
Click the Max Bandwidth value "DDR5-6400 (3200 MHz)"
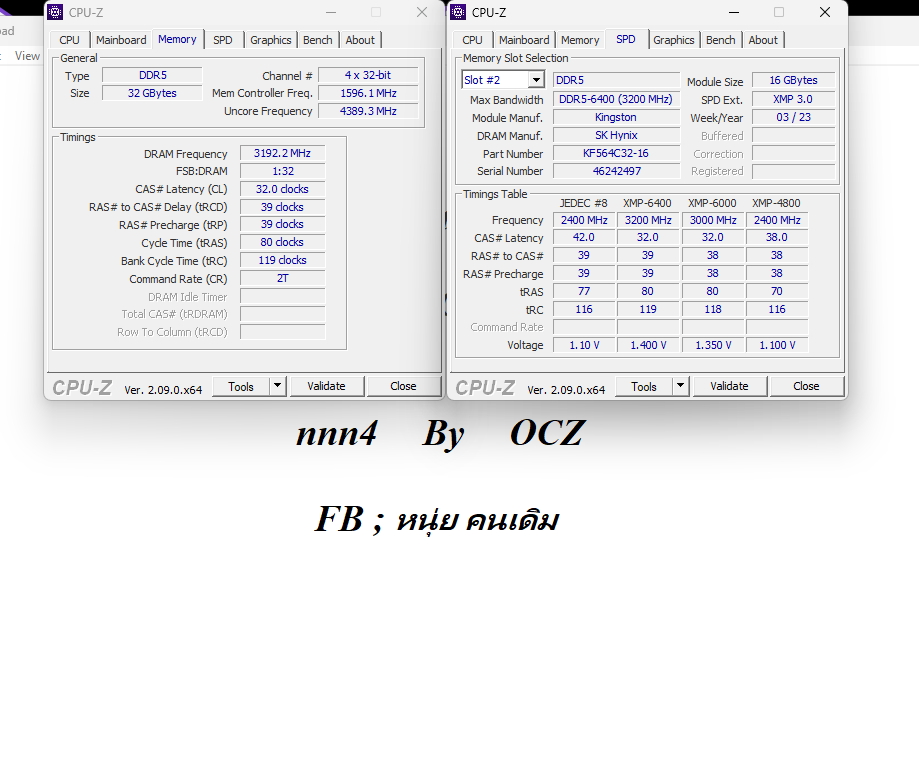click(x=616, y=99)
